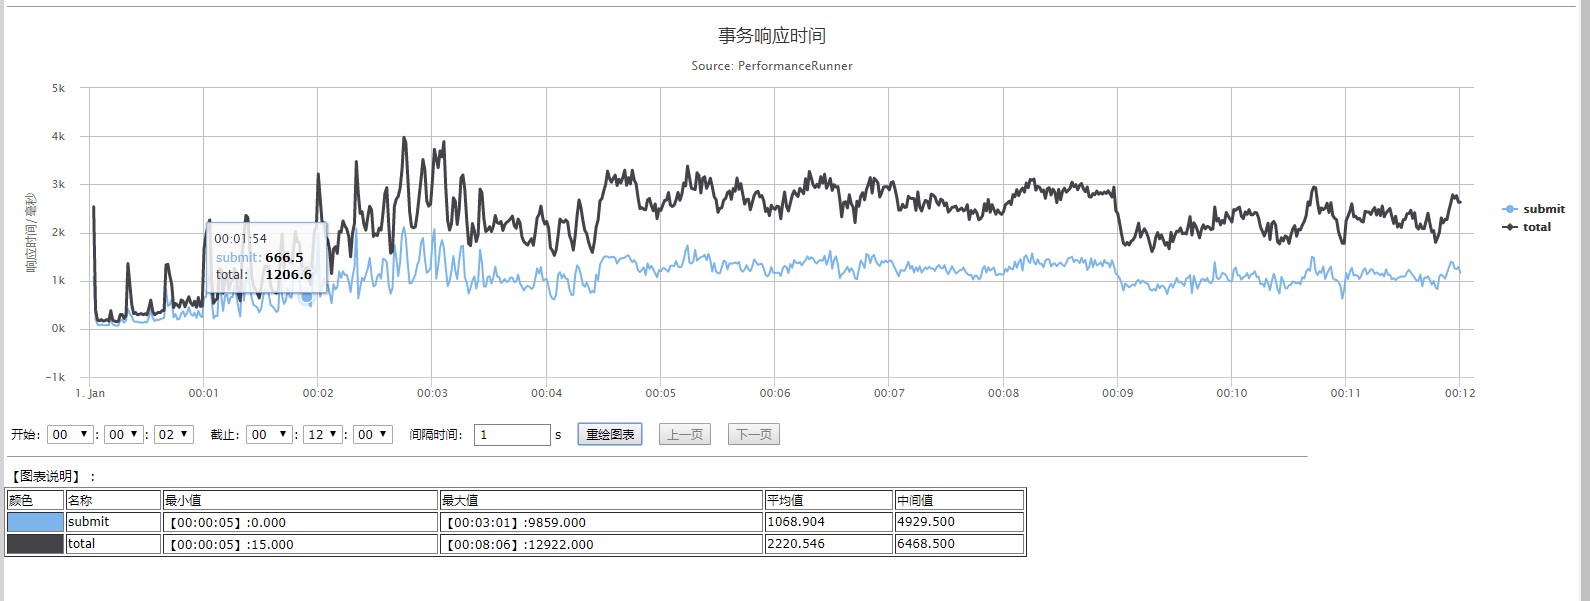
Task: Click total average value 2220.546
Action: (x=829, y=544)
